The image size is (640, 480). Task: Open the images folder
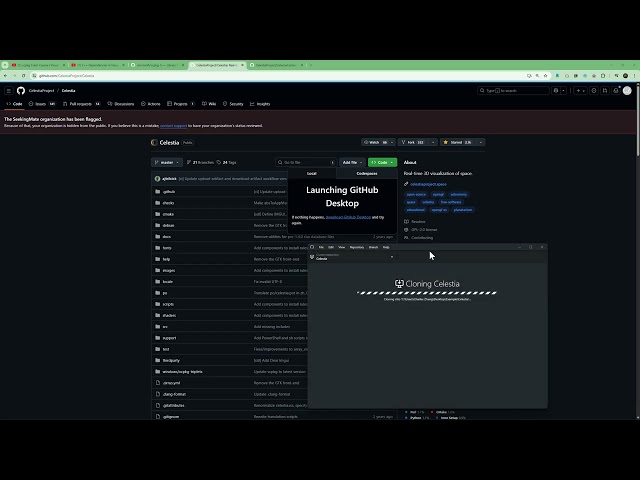coord(169,270)
